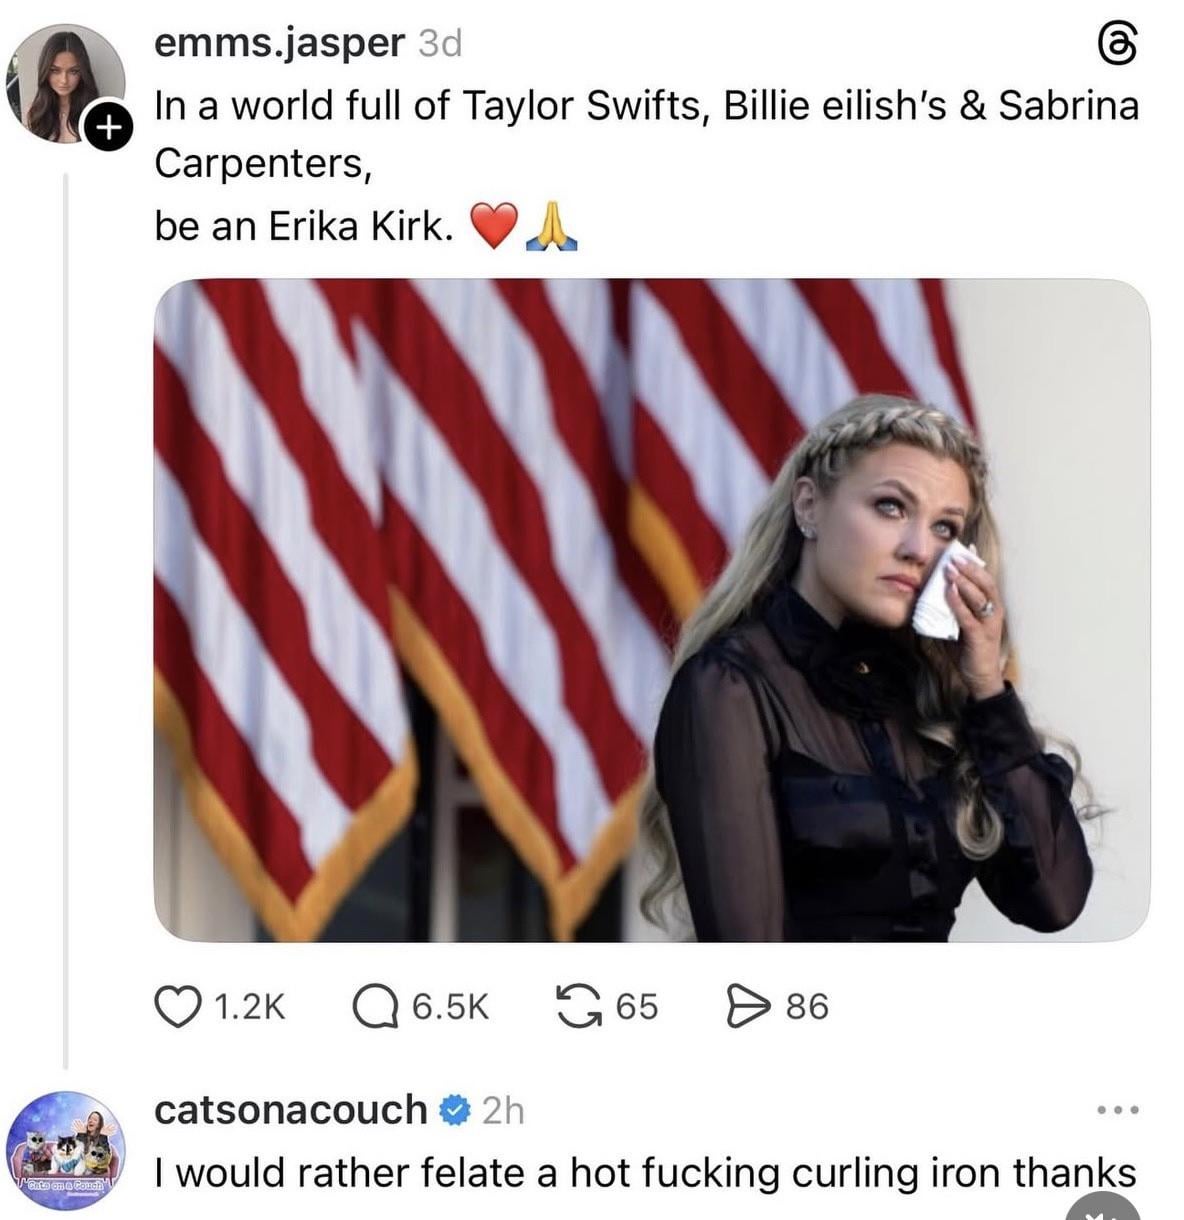This screenshot has width=1184, height=1220.
Task: Go to the emms.jasper username link
Action: pos(279,43)
